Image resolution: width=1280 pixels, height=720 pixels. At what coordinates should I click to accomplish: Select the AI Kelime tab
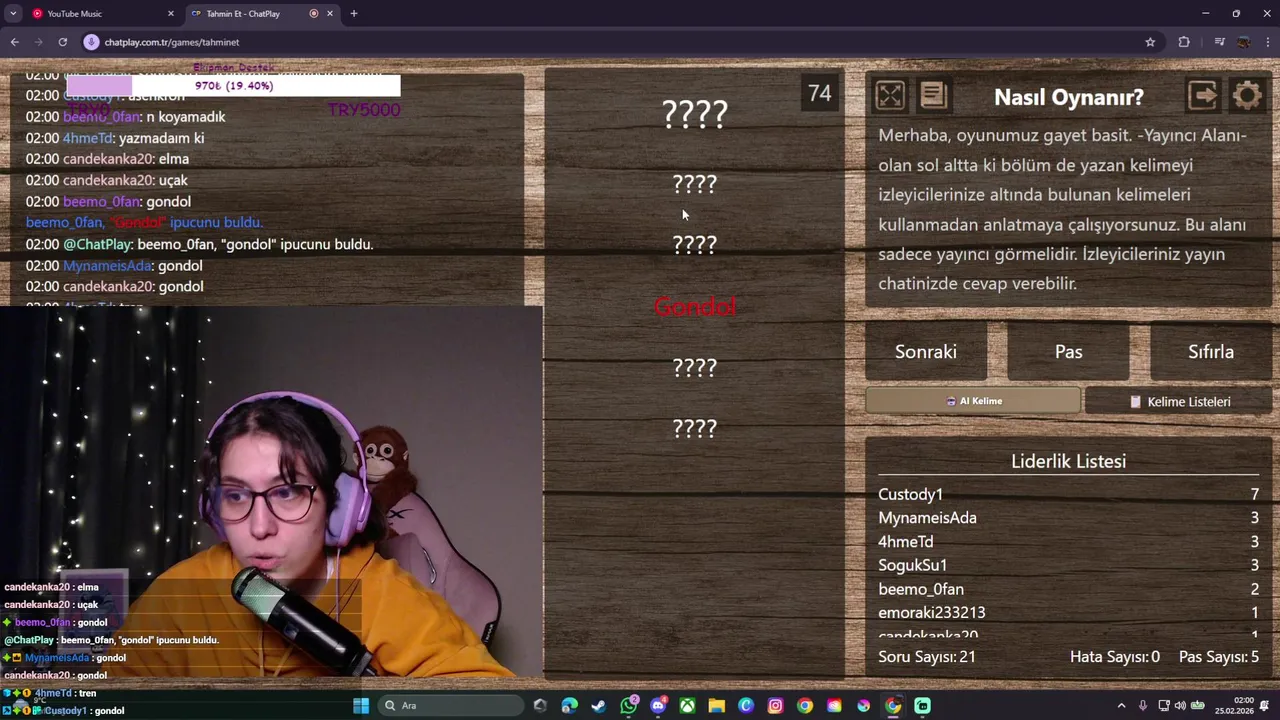coord(973,401)
